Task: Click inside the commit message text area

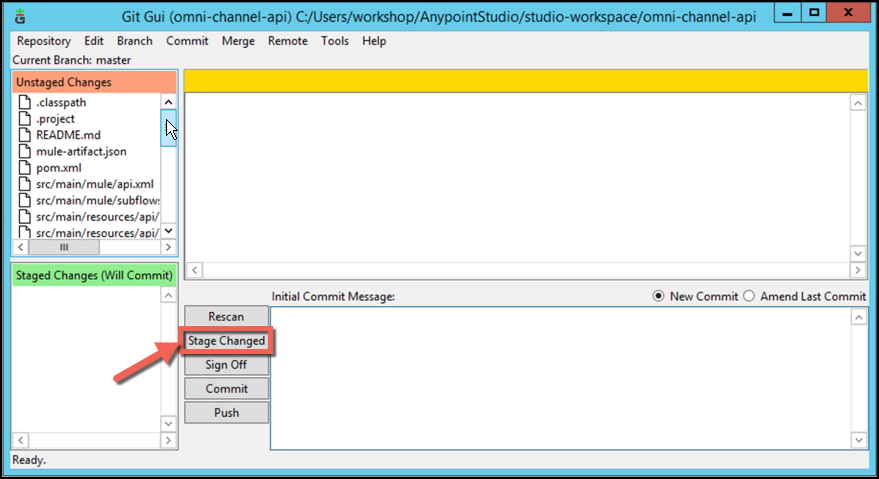Action: tap(561, 378)
